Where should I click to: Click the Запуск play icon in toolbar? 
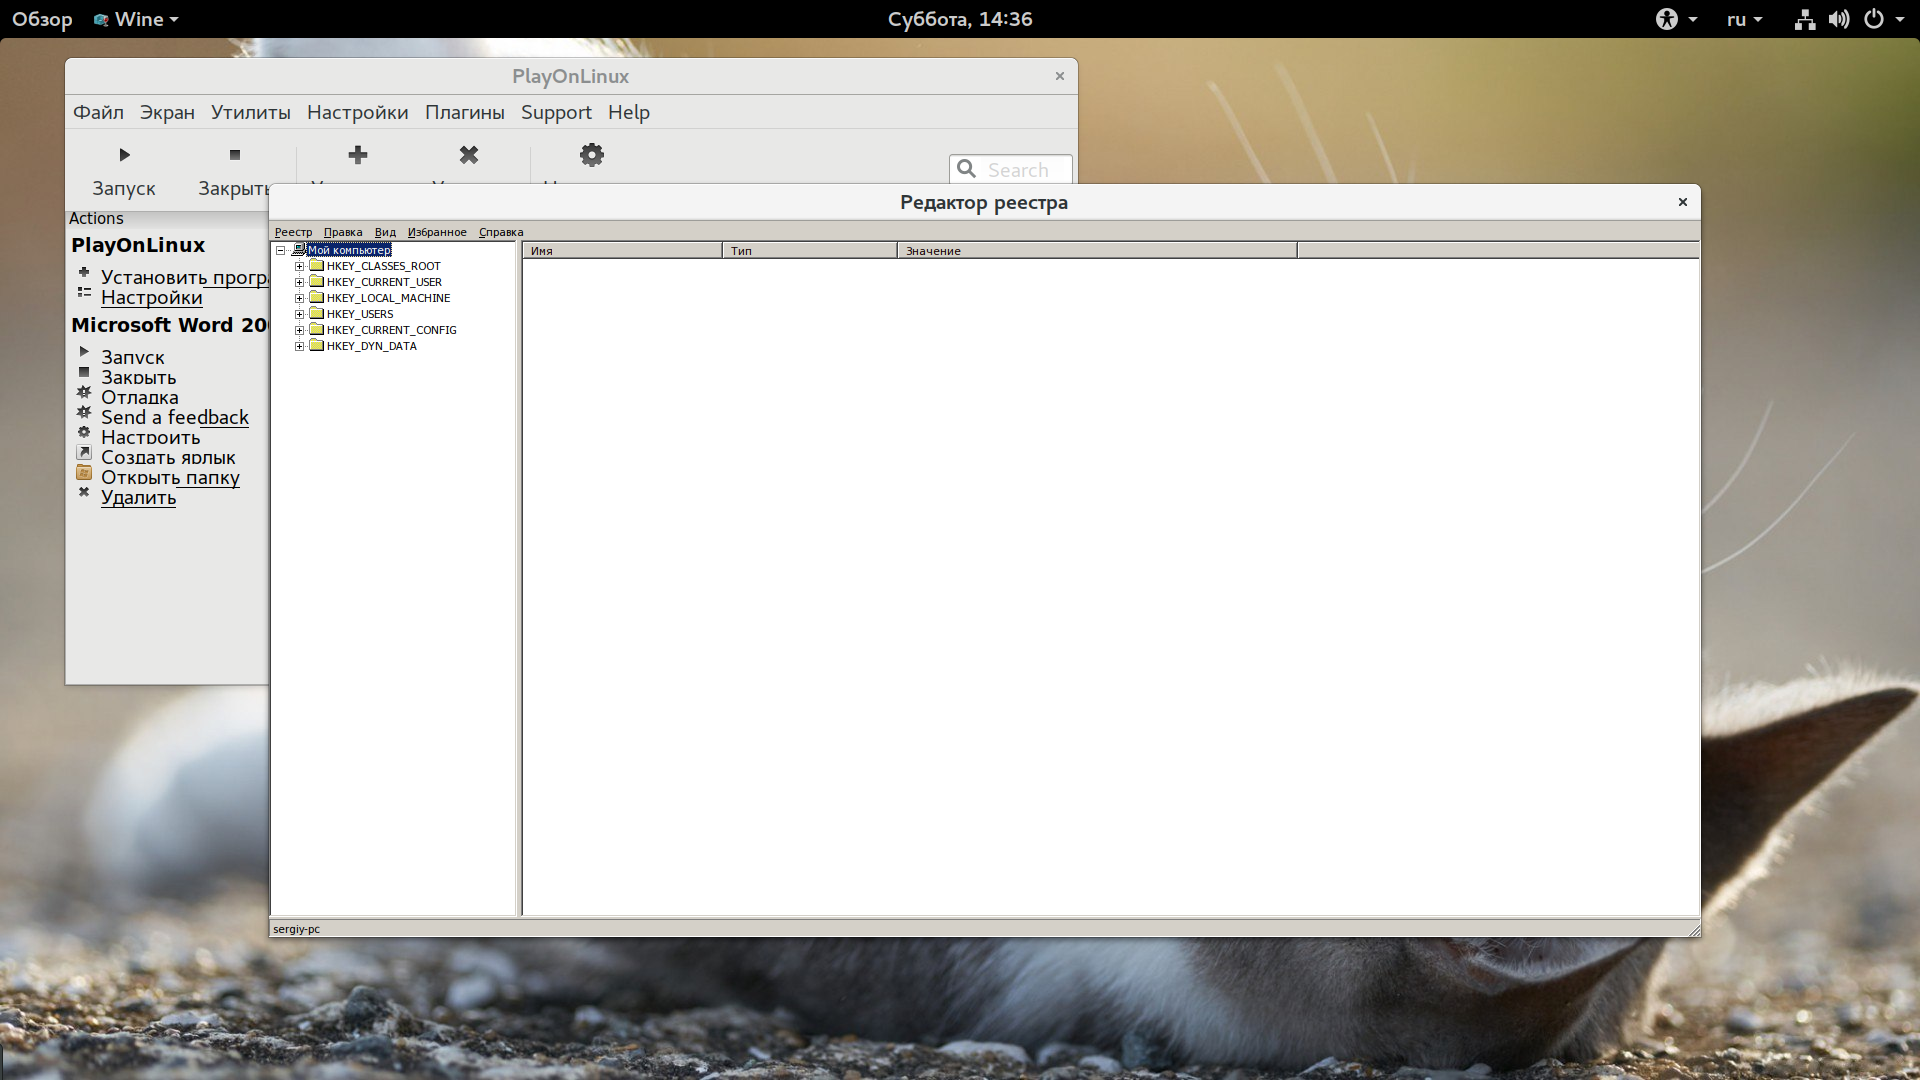click(x=124, y=155)
